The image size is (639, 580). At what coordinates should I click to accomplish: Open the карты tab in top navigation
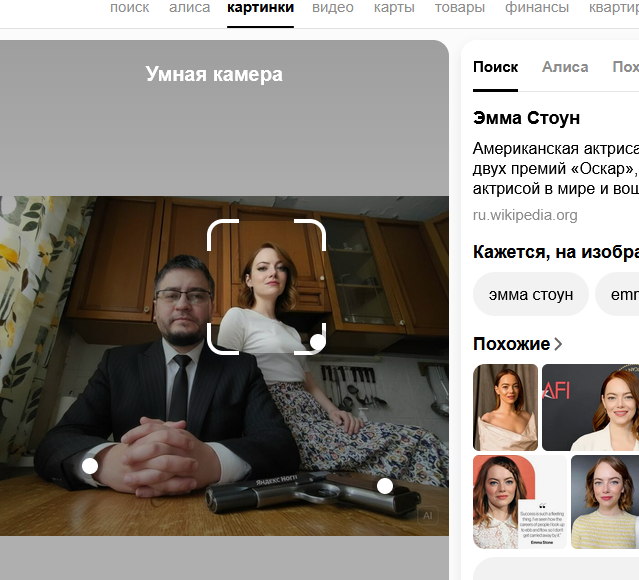point(394,8)
